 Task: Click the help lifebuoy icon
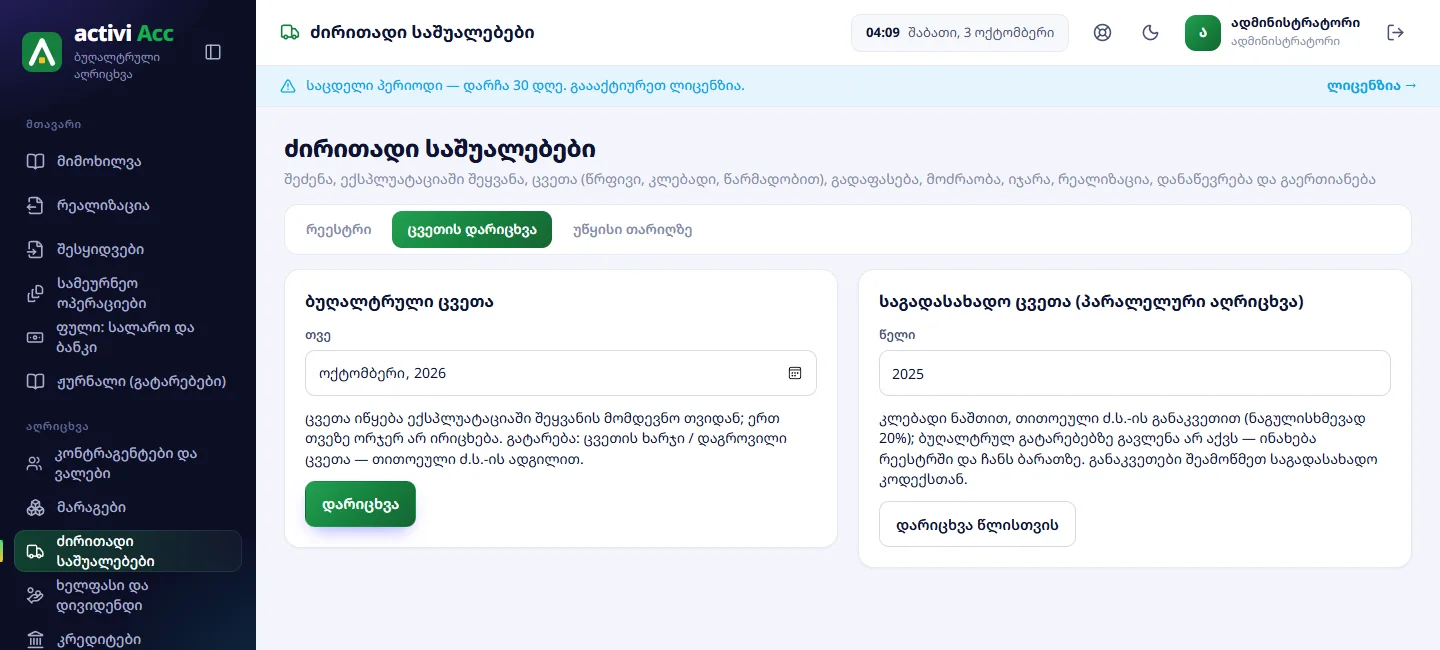point(1103,33)
